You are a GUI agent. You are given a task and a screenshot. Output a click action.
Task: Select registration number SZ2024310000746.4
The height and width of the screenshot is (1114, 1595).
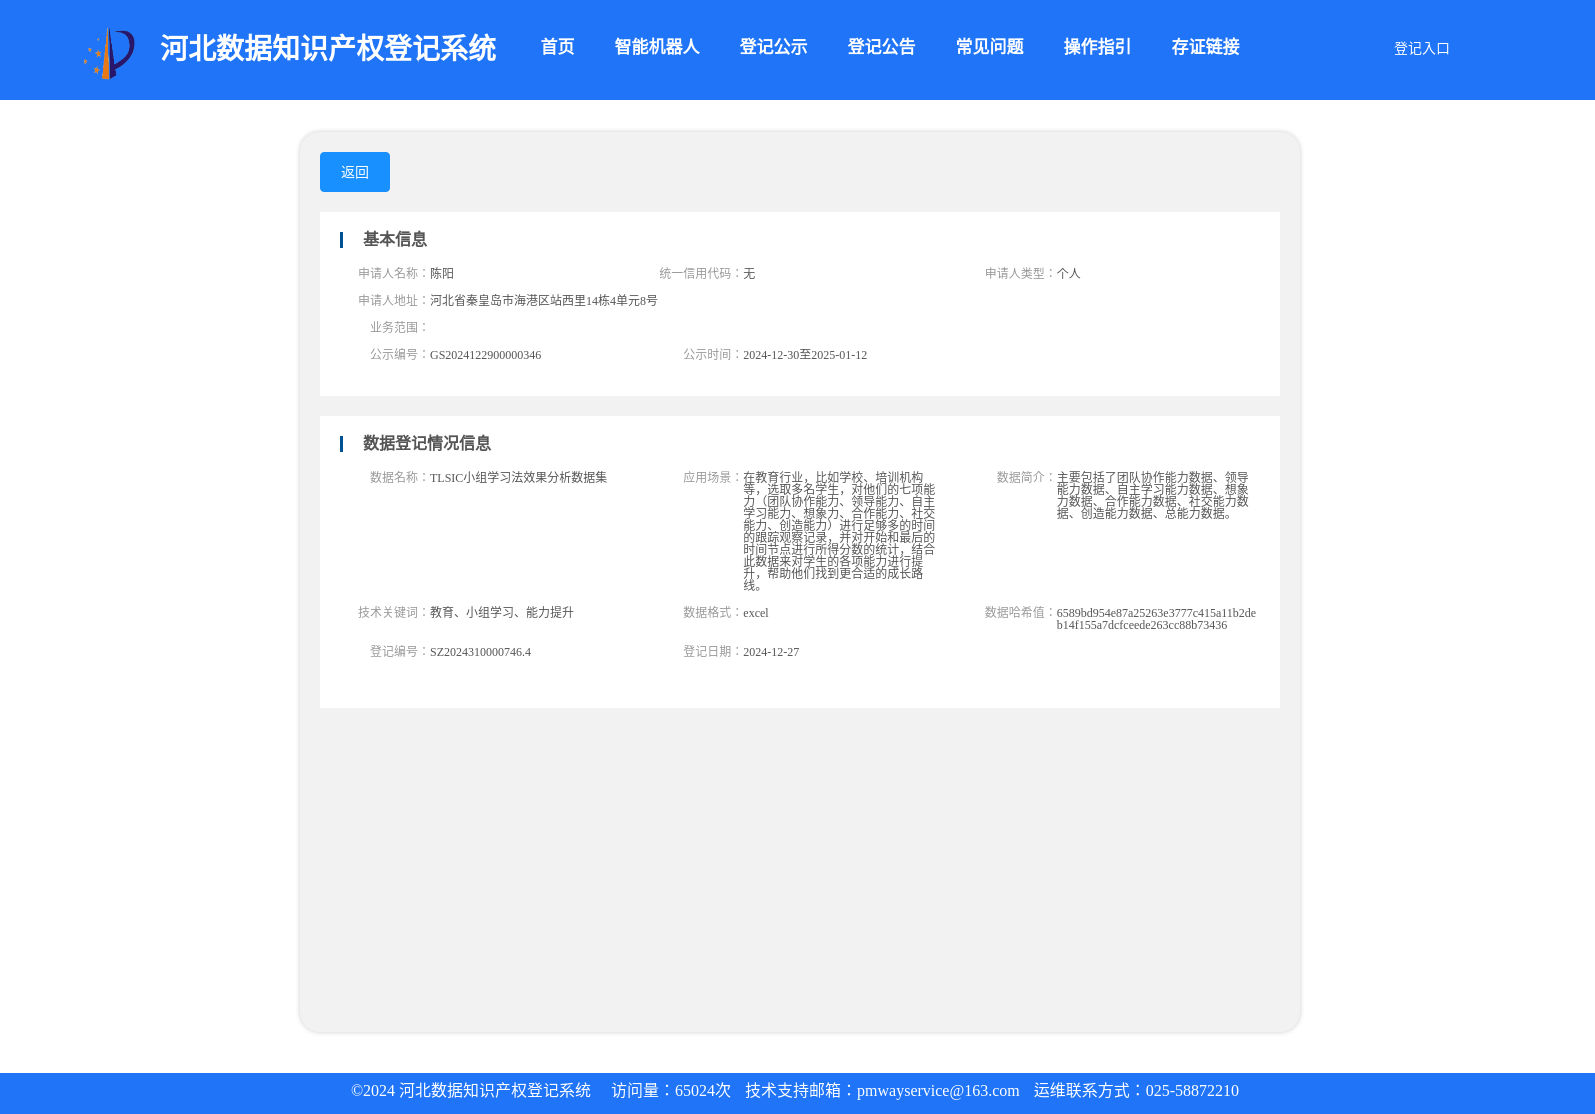(x=480, y=652)
